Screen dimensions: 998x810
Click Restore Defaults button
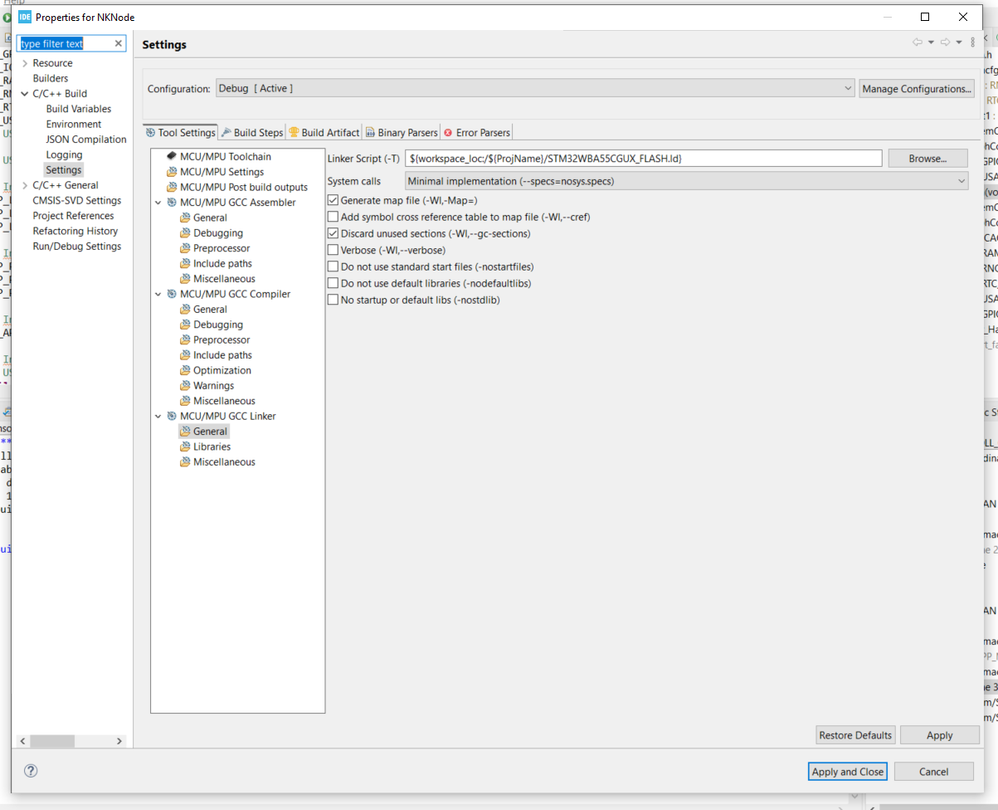(x=855, y=735)
